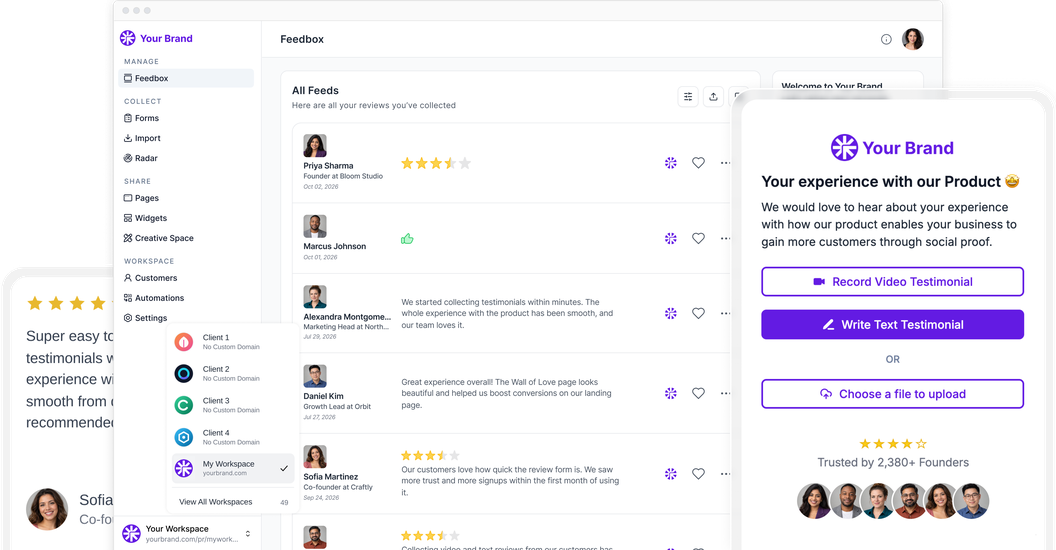Click the Your Workspace logo icon at bottom
The height and width of the screenshot is (550, 1056).
[131, 534]
